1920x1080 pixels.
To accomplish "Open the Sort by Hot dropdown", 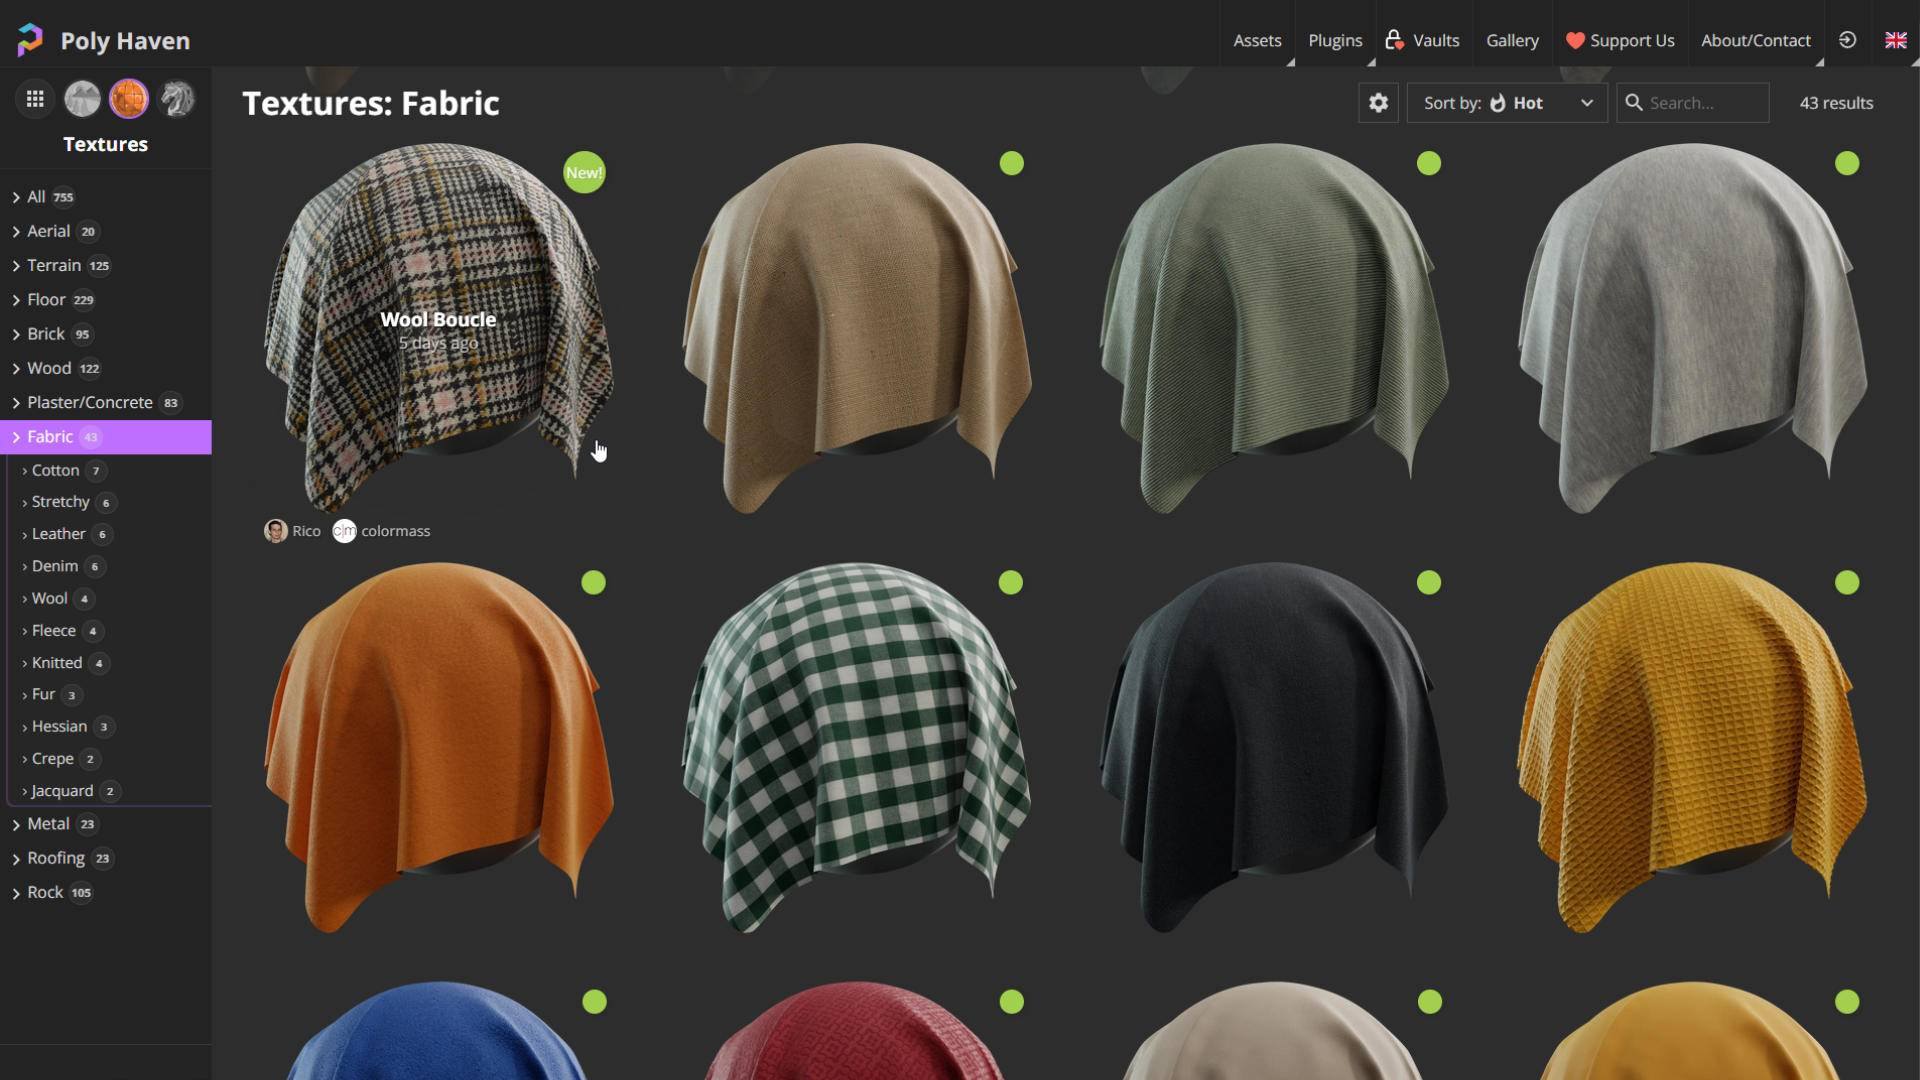I will click(x=1507, y=103).
